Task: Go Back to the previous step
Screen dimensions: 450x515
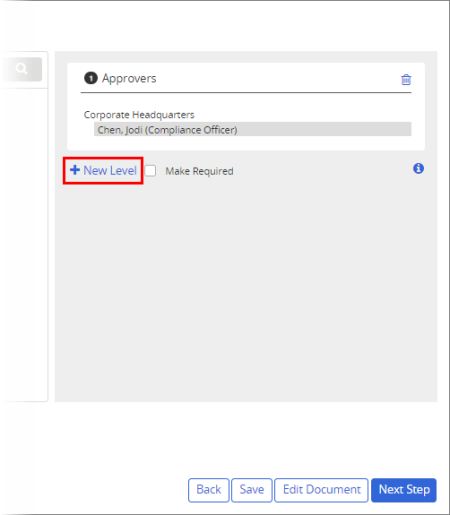Action: tap(209, 490)
